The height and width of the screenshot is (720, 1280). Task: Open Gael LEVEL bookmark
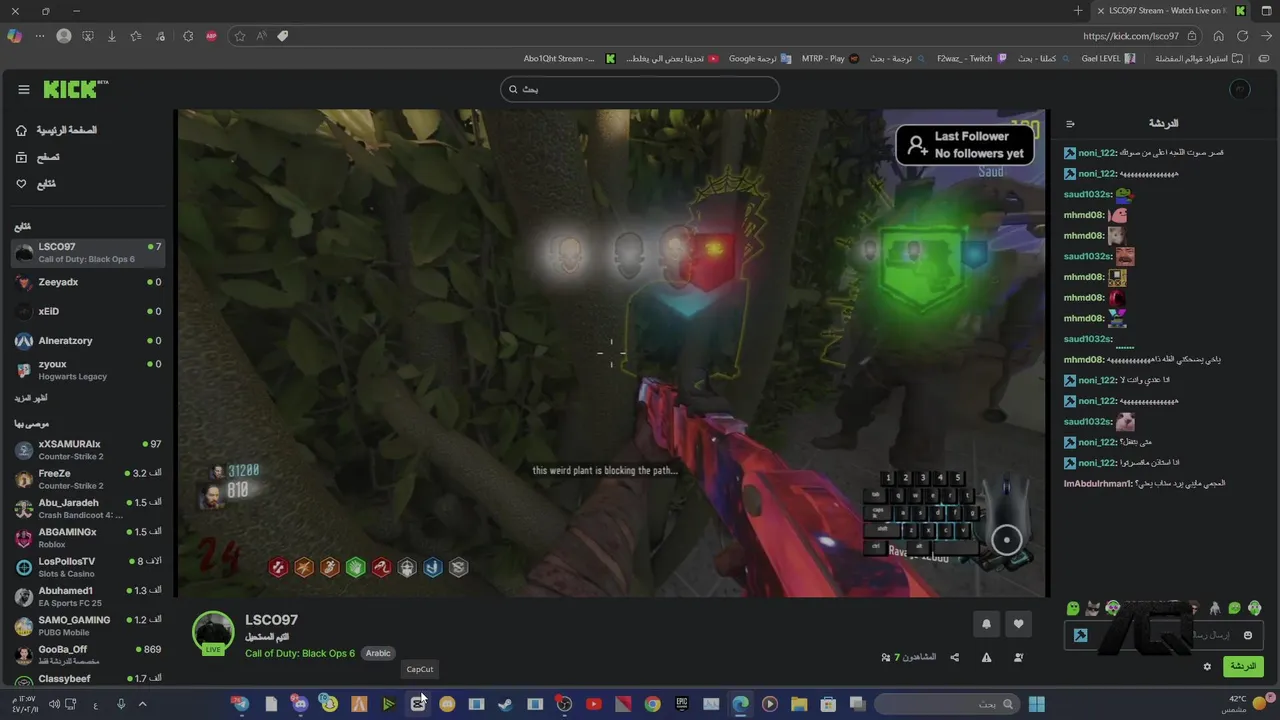pos(1108,59)
